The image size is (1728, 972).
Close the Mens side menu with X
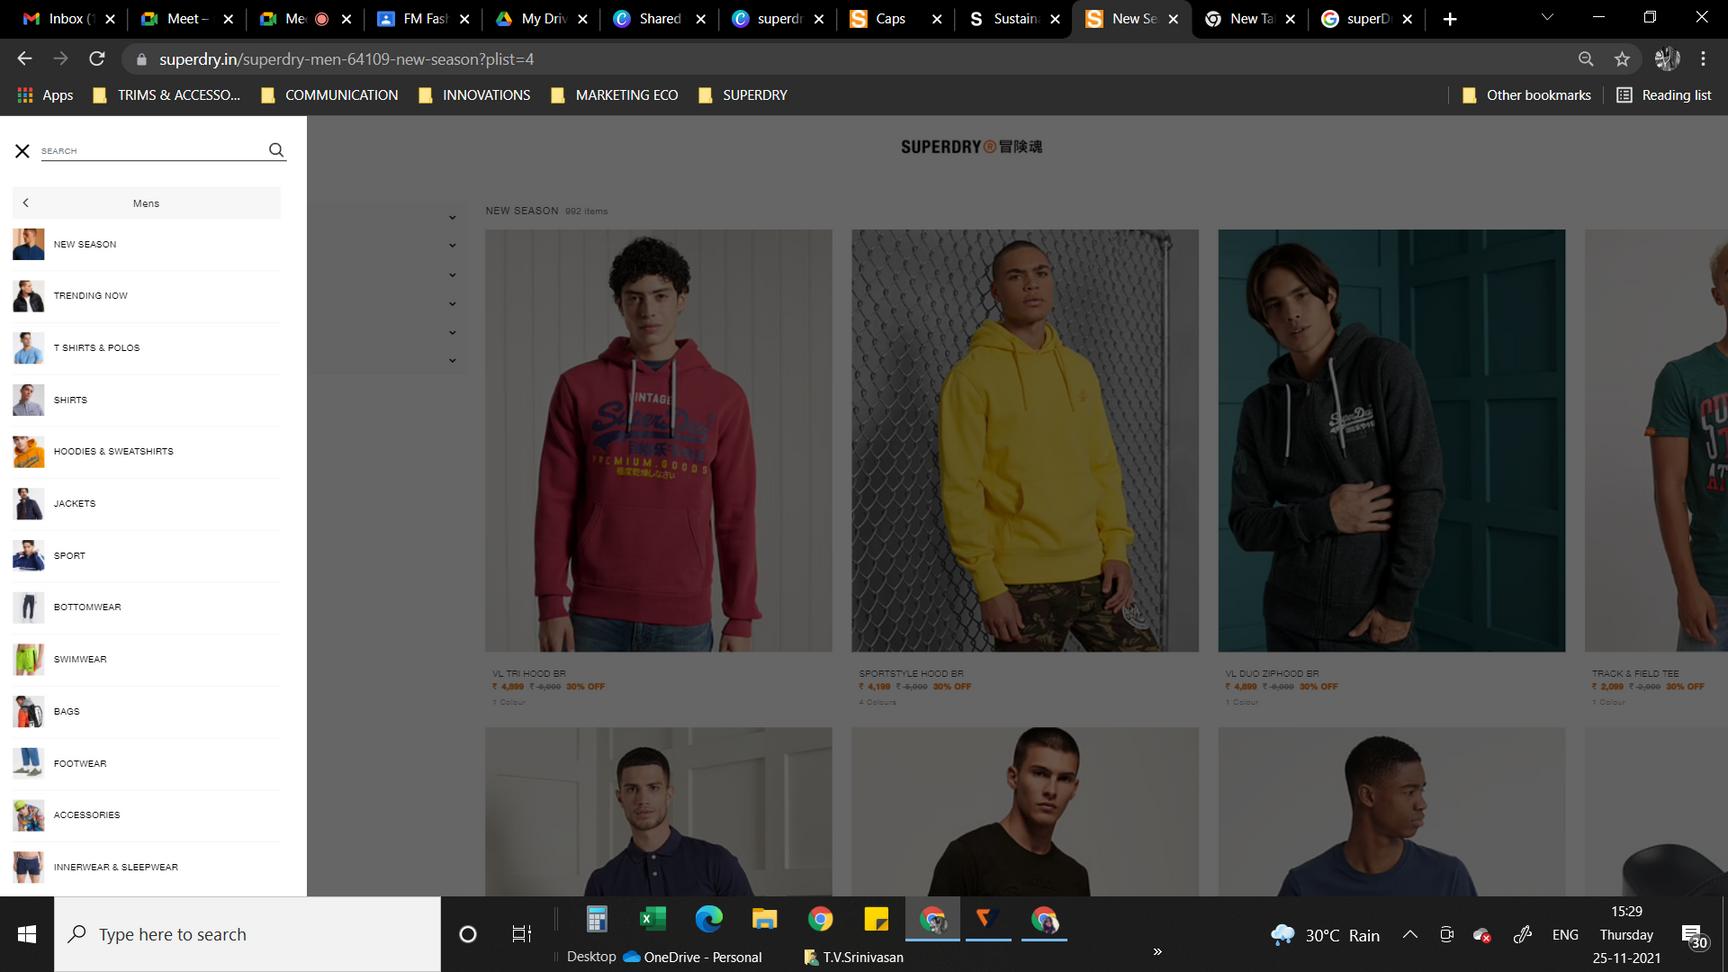[22, 151]
